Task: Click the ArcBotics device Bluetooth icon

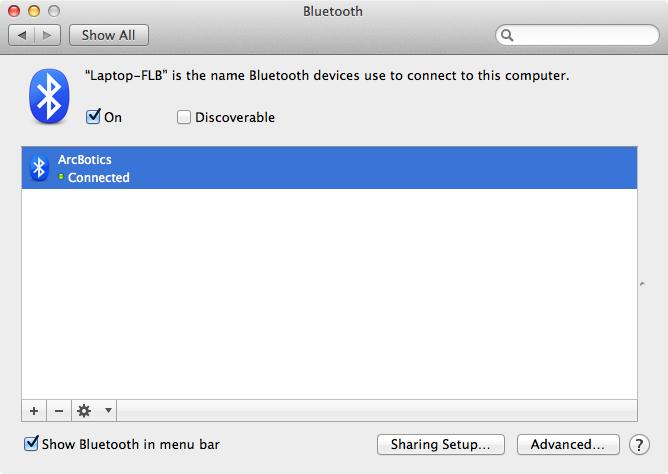Action: (x=39, y=168)
